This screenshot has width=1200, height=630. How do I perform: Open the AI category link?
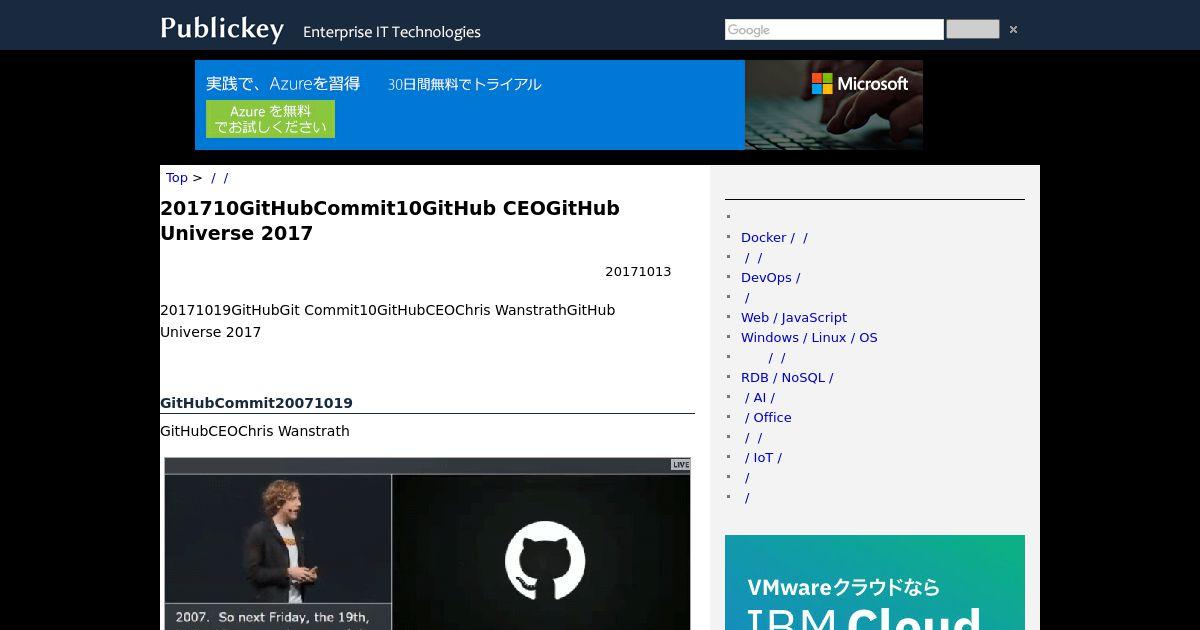(x=760, y=398)
